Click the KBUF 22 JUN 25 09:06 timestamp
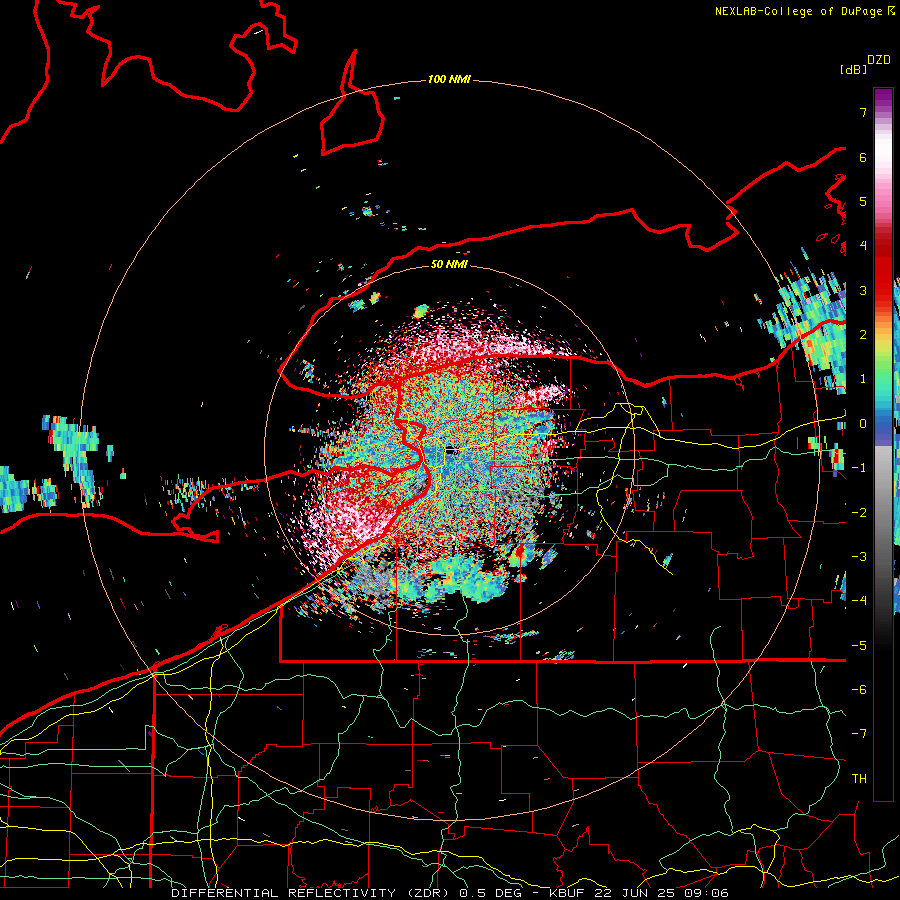Viewport: 900px width, 900px height. pyautogui.click(x=639, y=893)
